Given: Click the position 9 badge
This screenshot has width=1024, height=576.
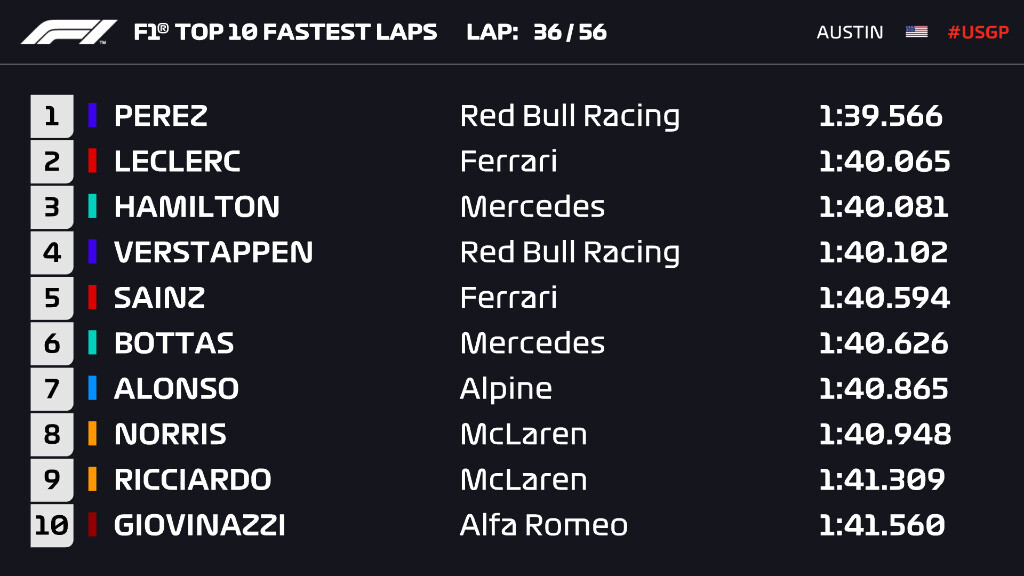Looking at the screenshot, I should click(x=52, y=480).
